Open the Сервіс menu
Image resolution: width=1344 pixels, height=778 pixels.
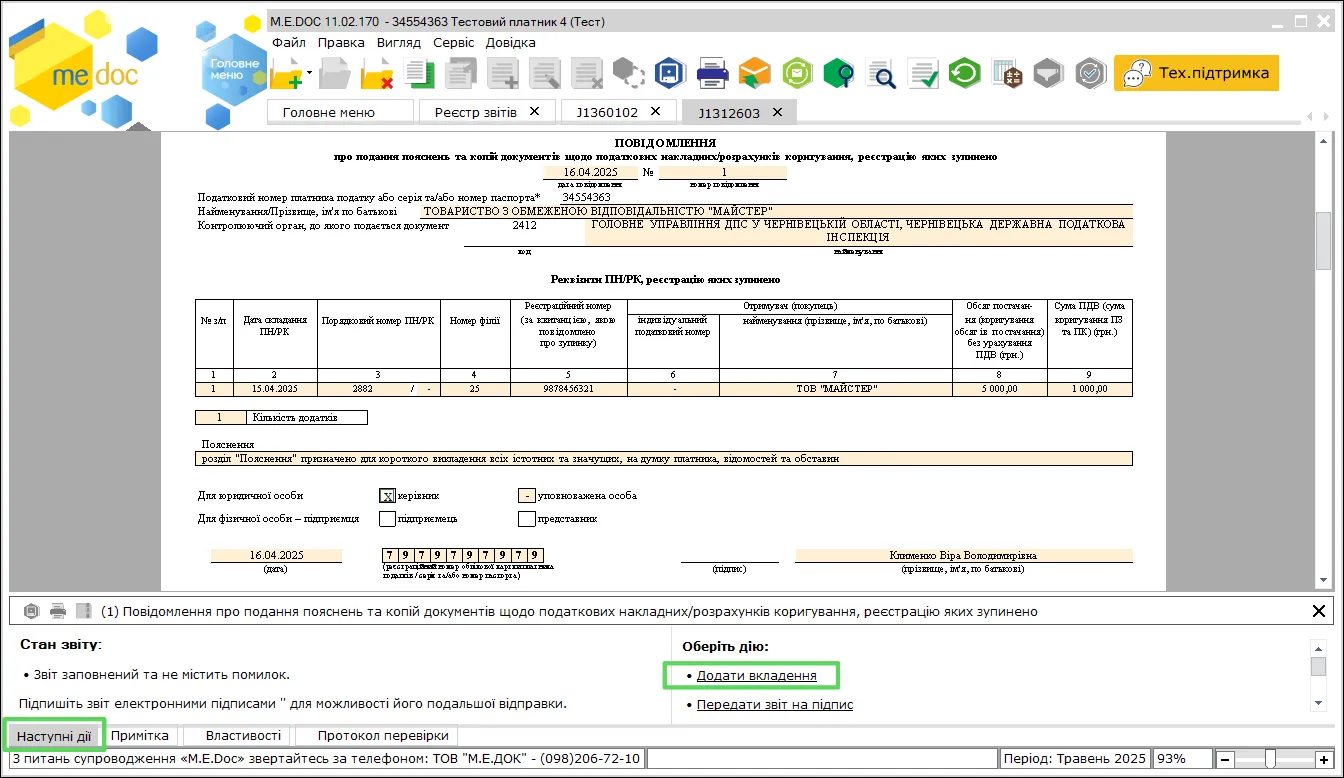(454, 42)
